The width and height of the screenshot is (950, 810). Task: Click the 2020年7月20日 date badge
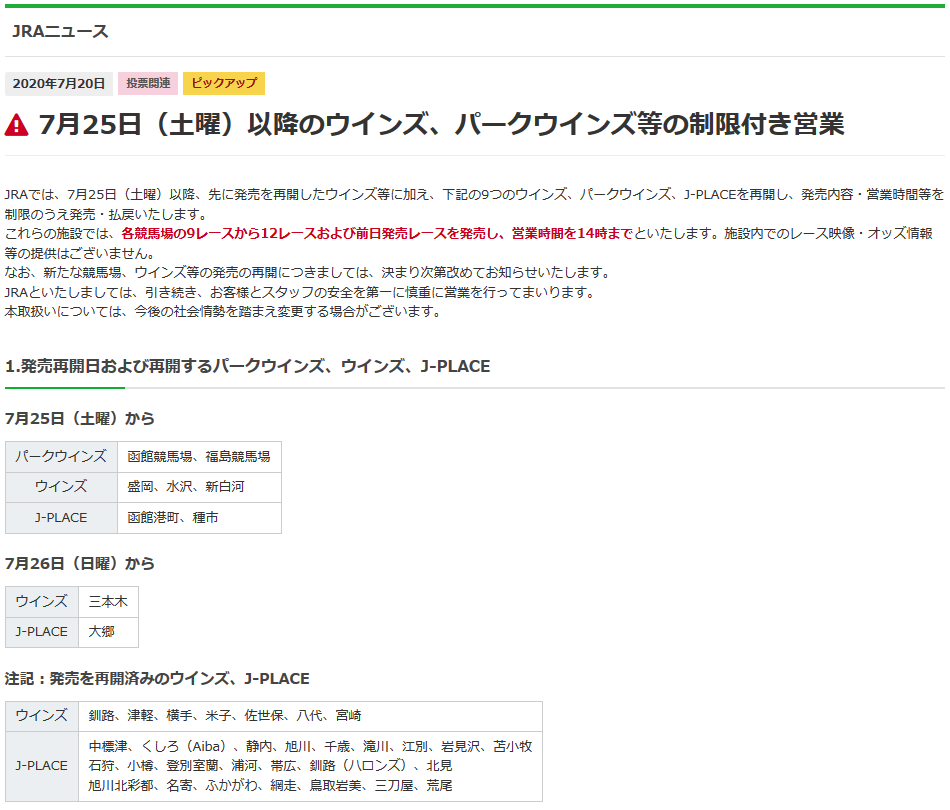(60, 84)
